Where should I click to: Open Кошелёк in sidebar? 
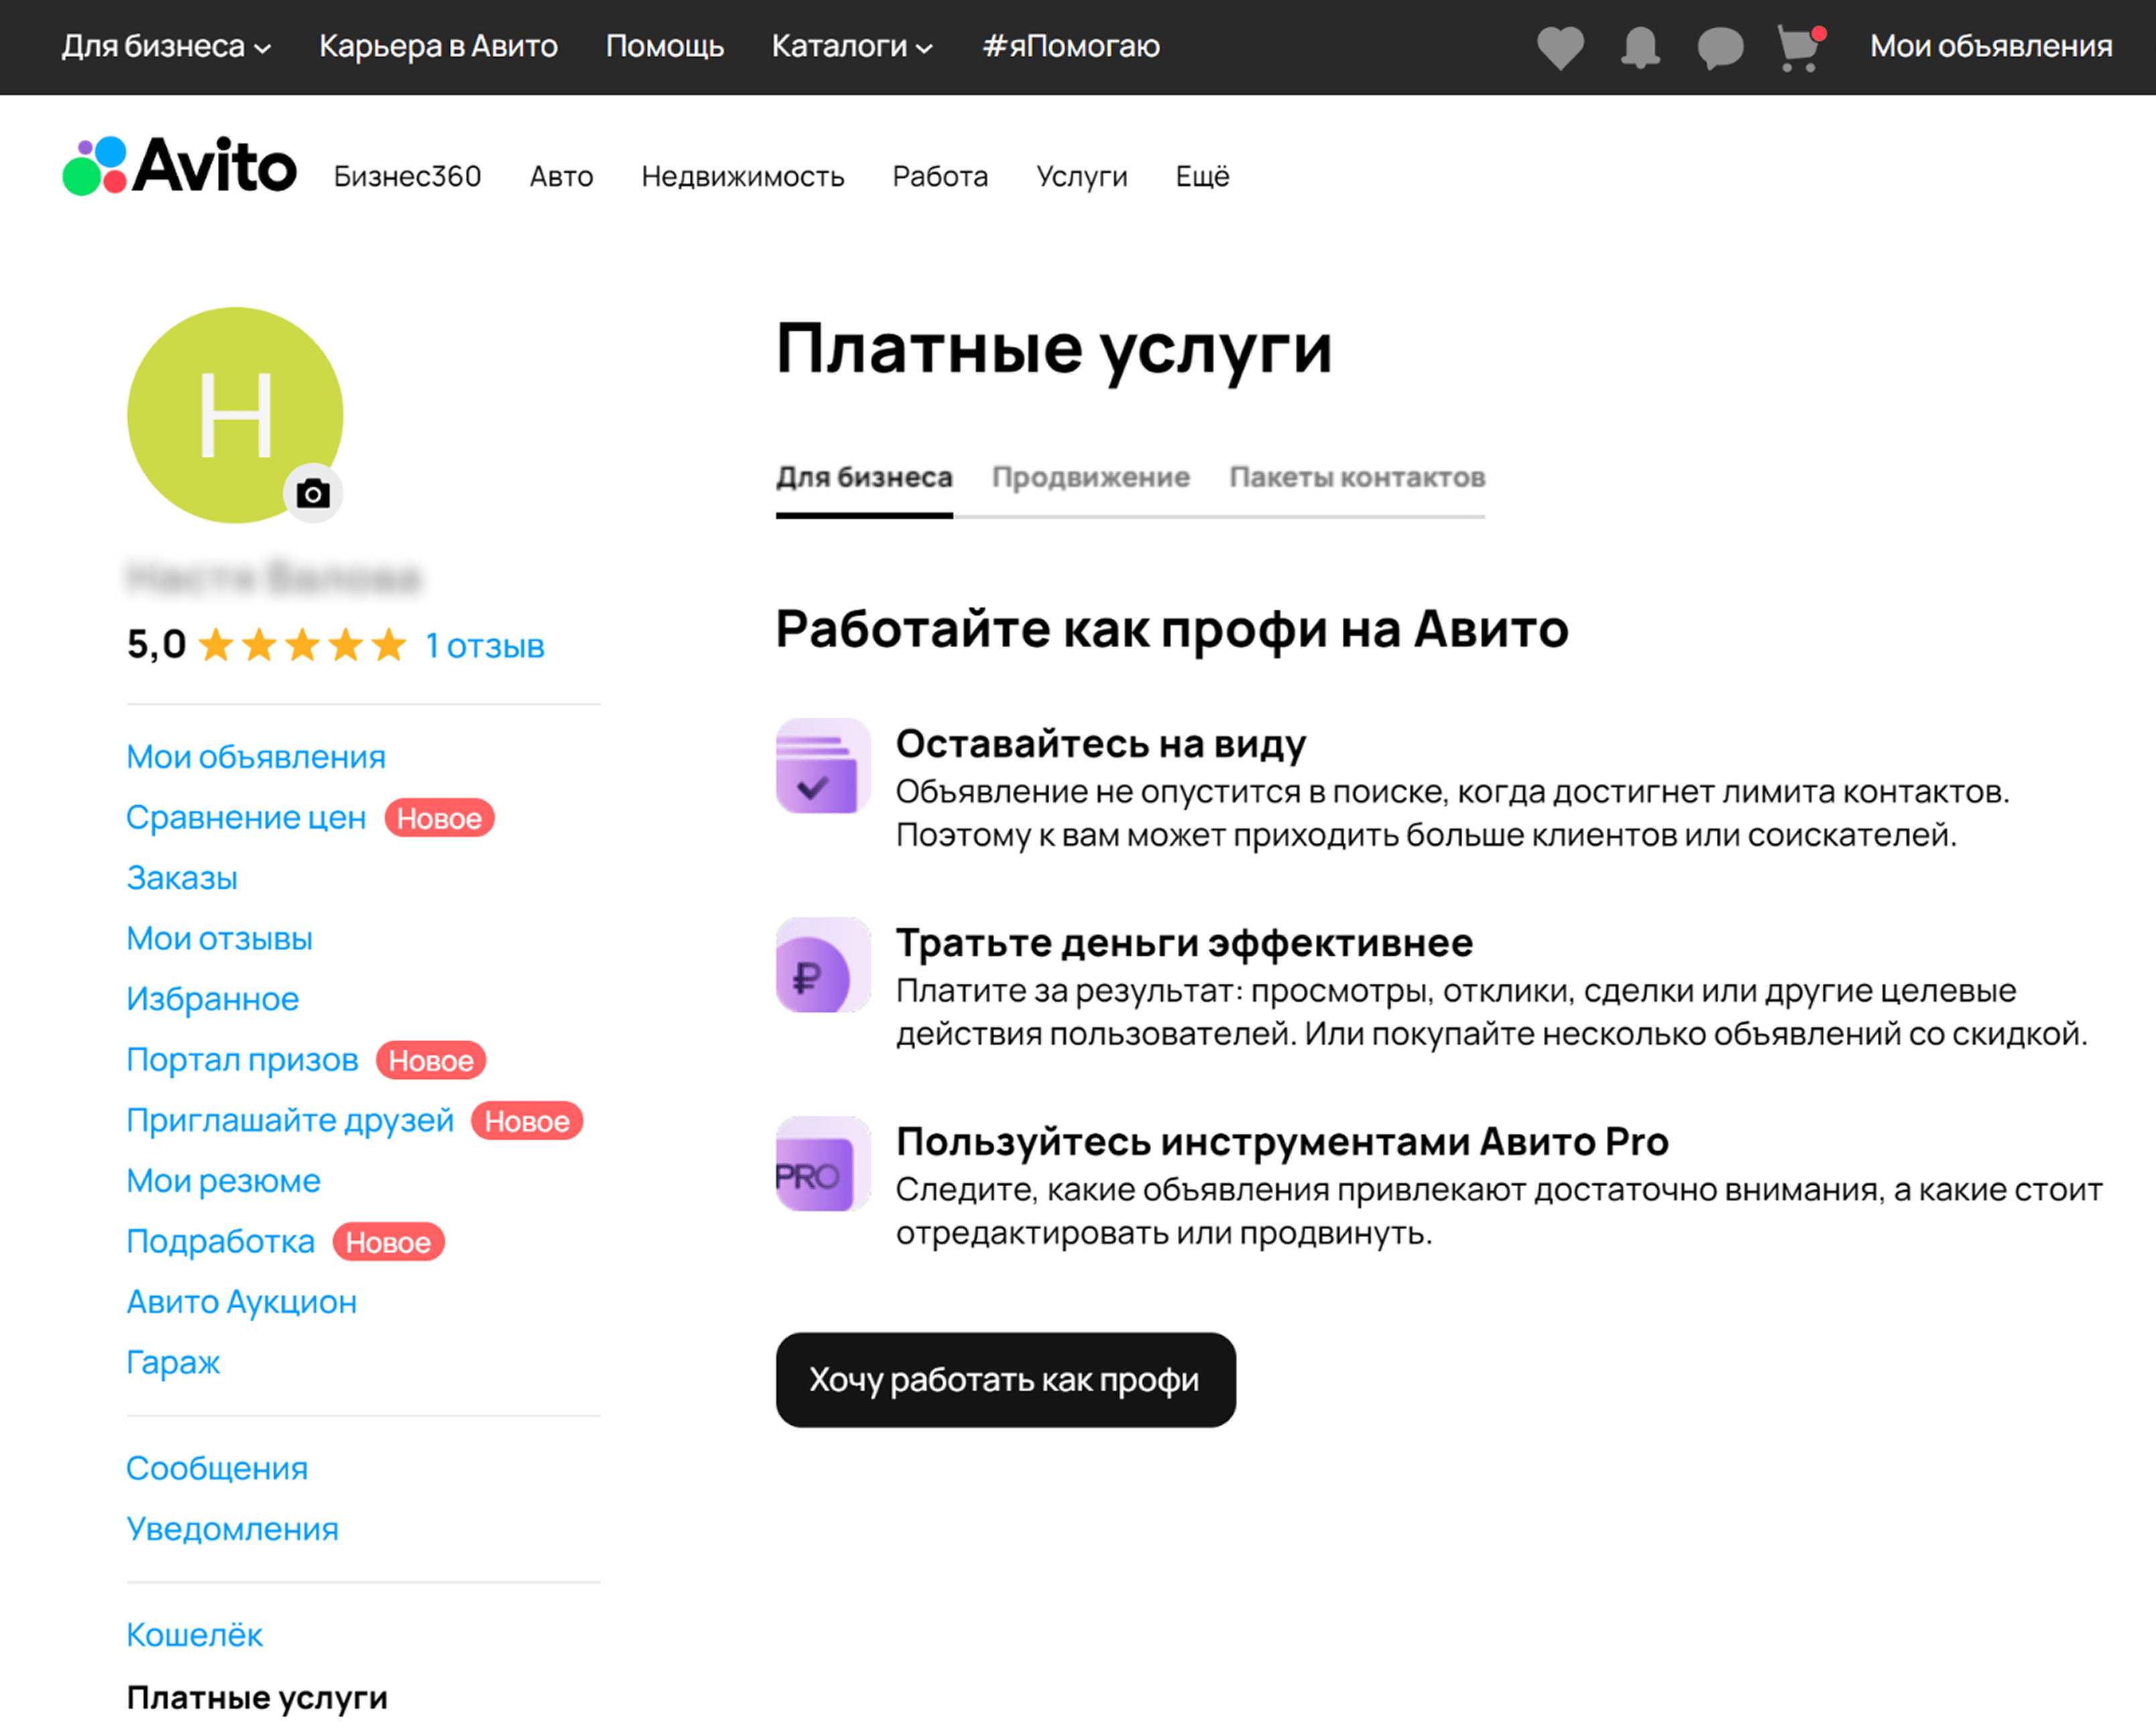coord(195,1634)
